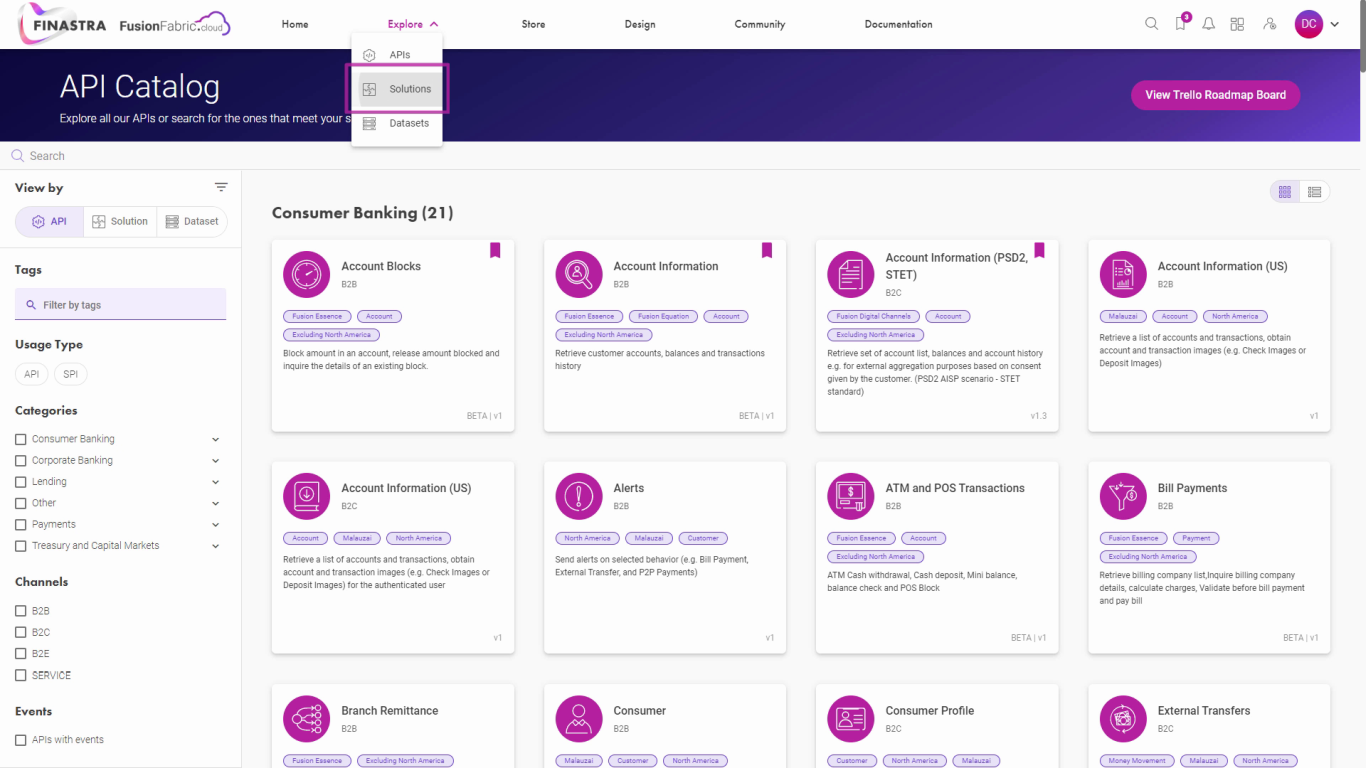Image resolution: width=1366 pixels, height=768 pixels.
Task: Click the Consumer Profile icon
Action: click(x=851, y=718)
